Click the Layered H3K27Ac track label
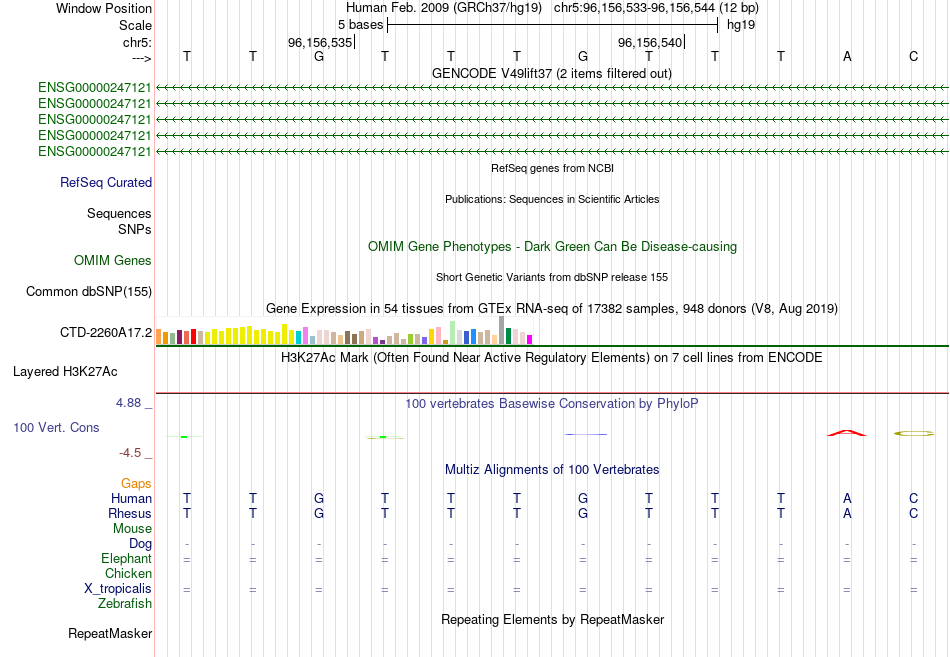This screenshot has height=657, width=950. coord(65,372)
